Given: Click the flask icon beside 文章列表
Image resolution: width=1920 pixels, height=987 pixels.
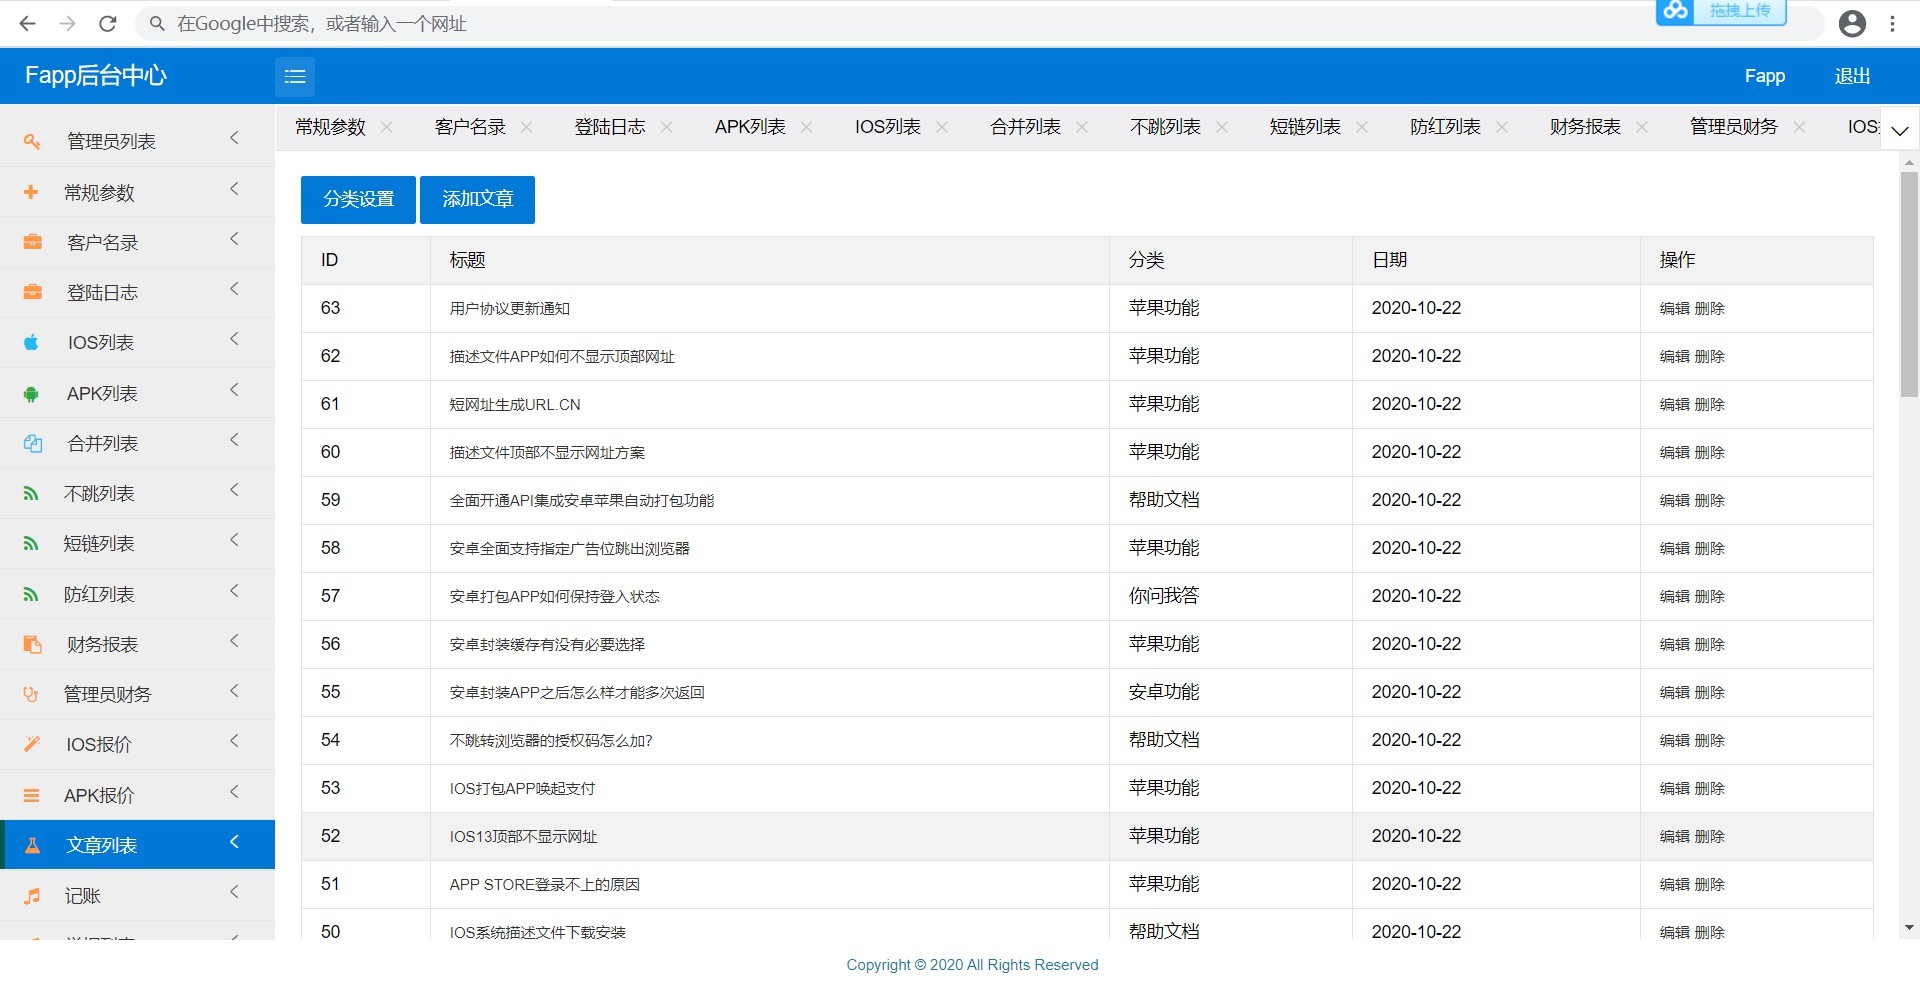Looking at the screenshot, I should (32, 846).
